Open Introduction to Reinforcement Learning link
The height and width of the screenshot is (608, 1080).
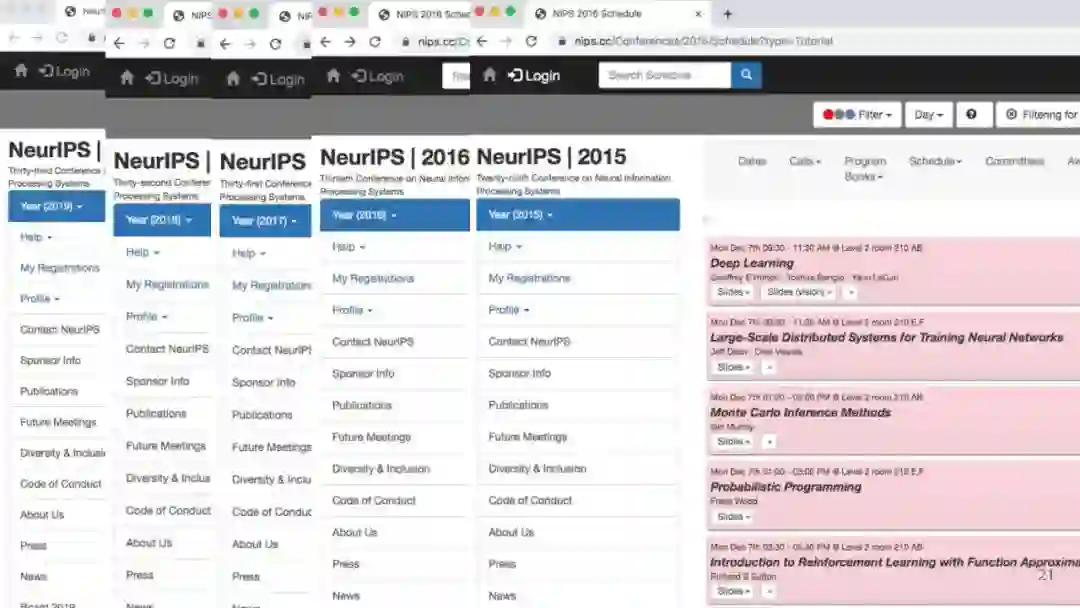point(894,562)
